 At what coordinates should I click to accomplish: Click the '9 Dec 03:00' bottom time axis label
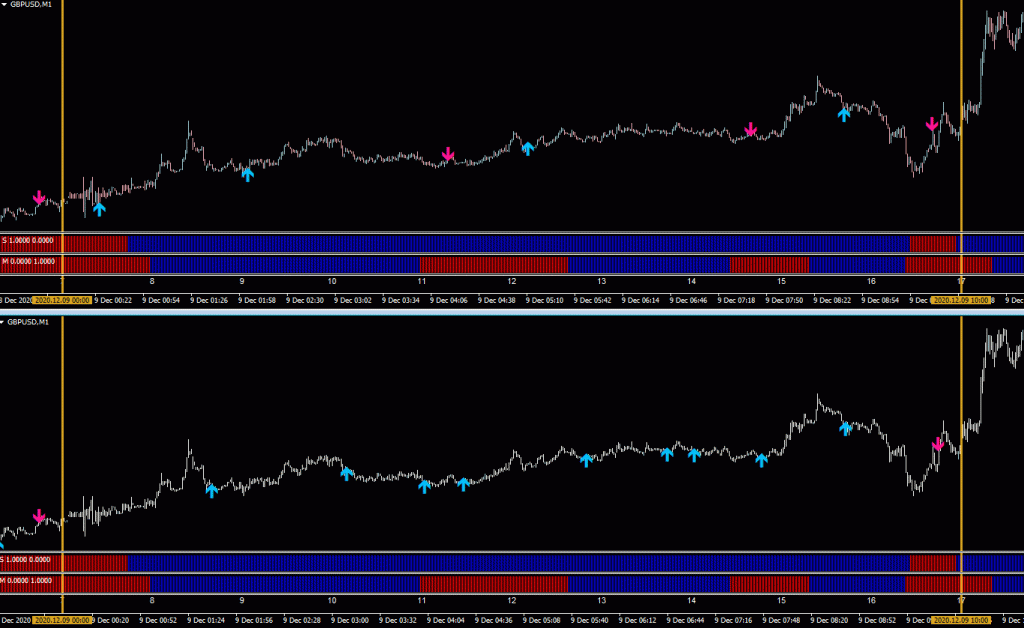350,621
